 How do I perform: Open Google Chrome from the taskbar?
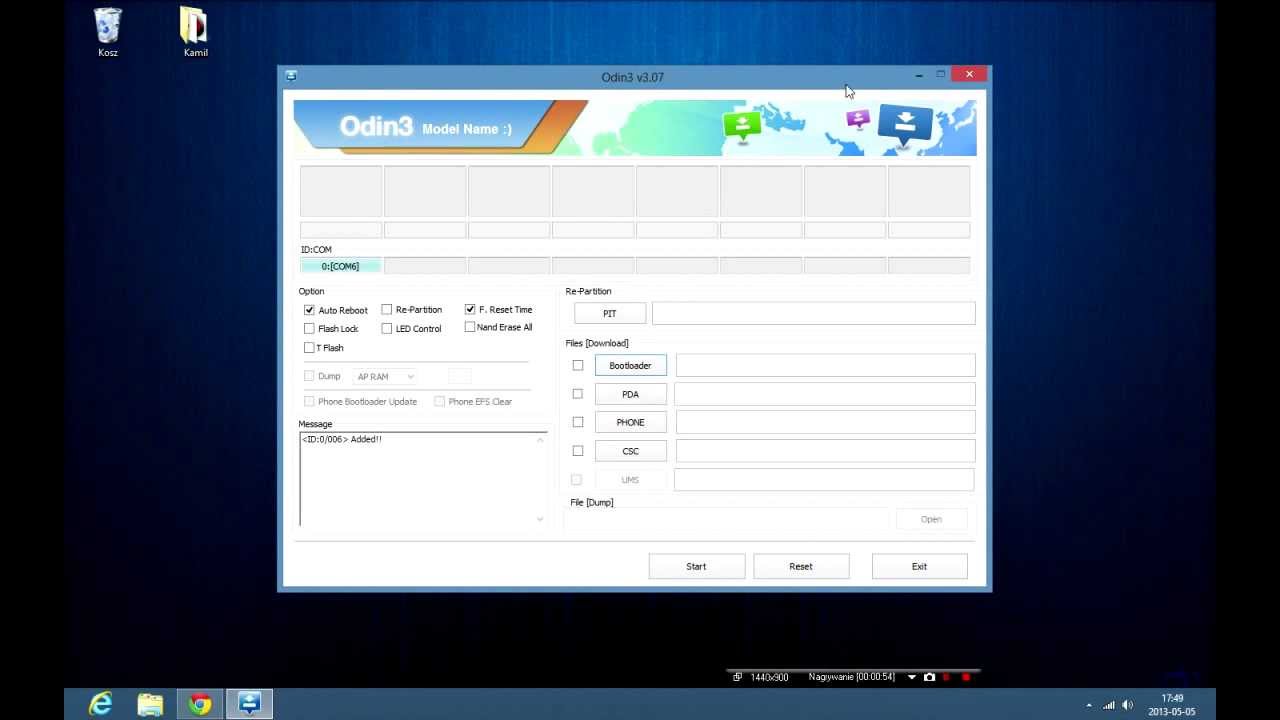200,704
